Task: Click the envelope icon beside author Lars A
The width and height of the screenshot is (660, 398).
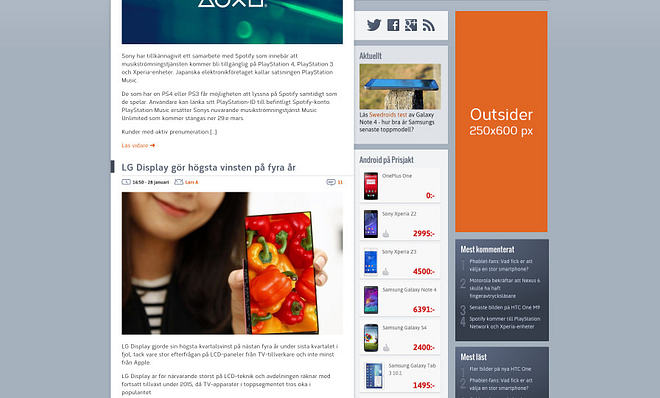Action: [179, 182]
